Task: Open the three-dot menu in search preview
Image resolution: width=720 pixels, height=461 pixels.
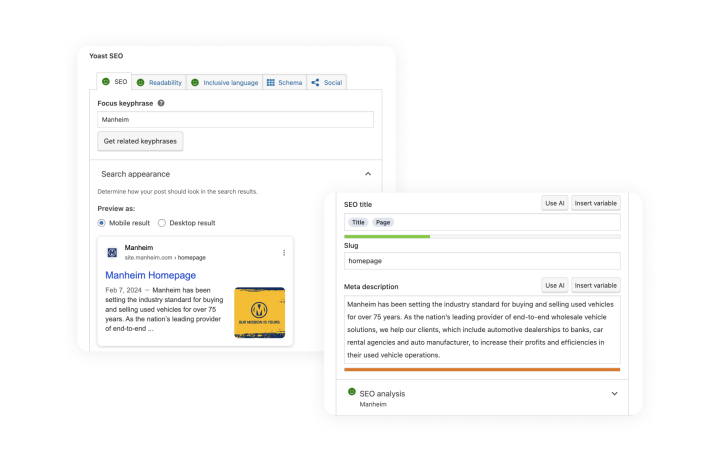Action: pyautogui.click(x=284, y=253)
